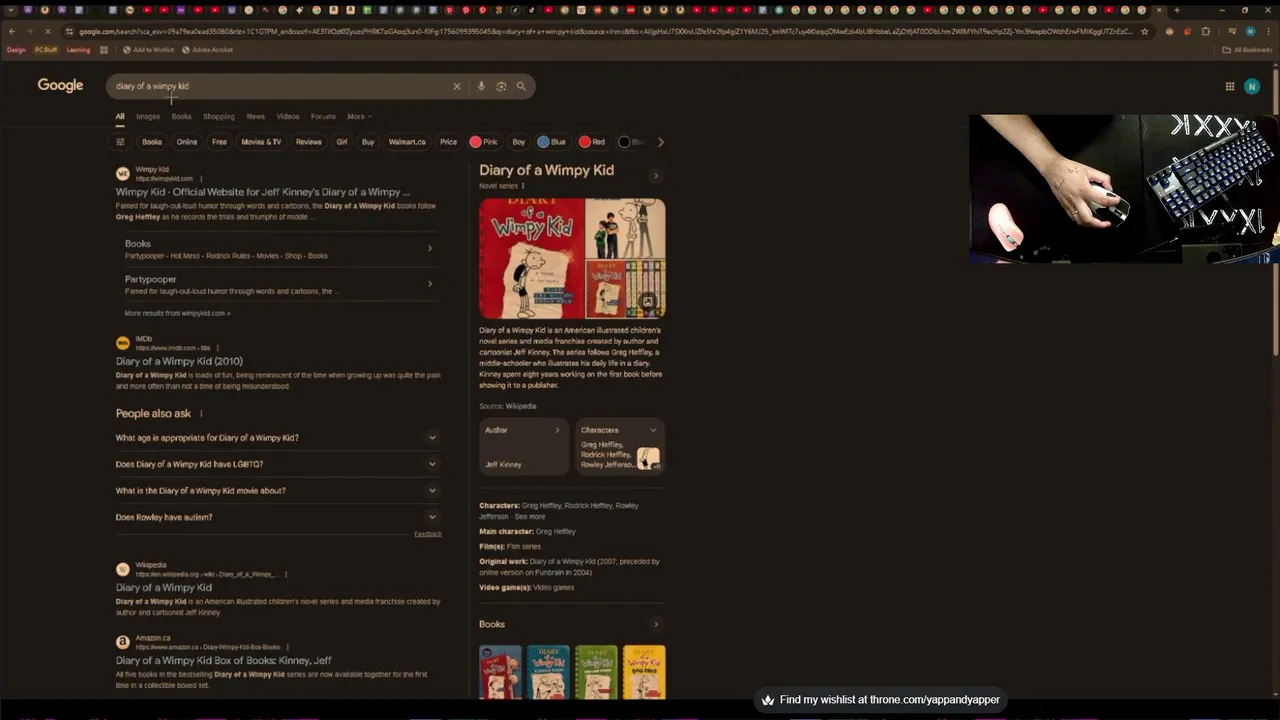The width and height of the screenshot is (1280, 720).
Task: Click the Wikipedia source link in knowledge panel
Action: [521, 406]
